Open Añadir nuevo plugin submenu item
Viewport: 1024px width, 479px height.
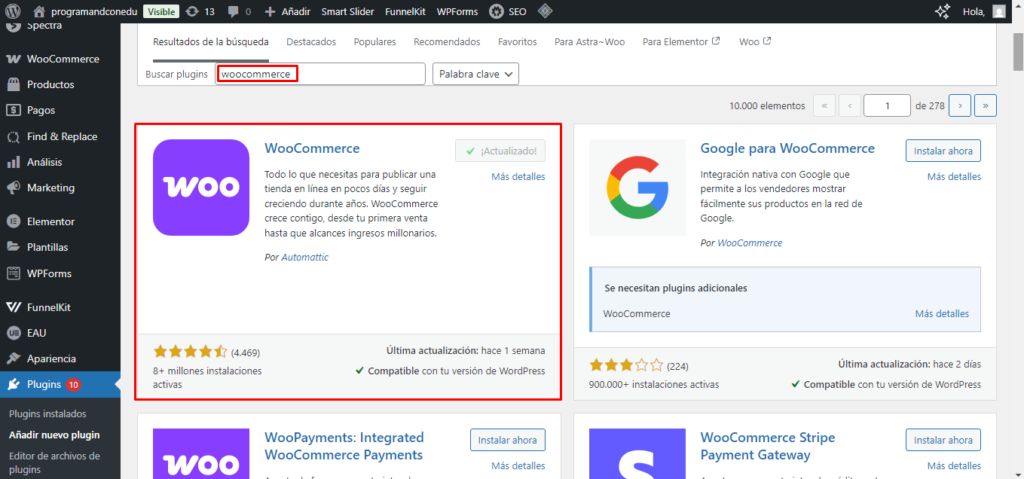[54, 435]
